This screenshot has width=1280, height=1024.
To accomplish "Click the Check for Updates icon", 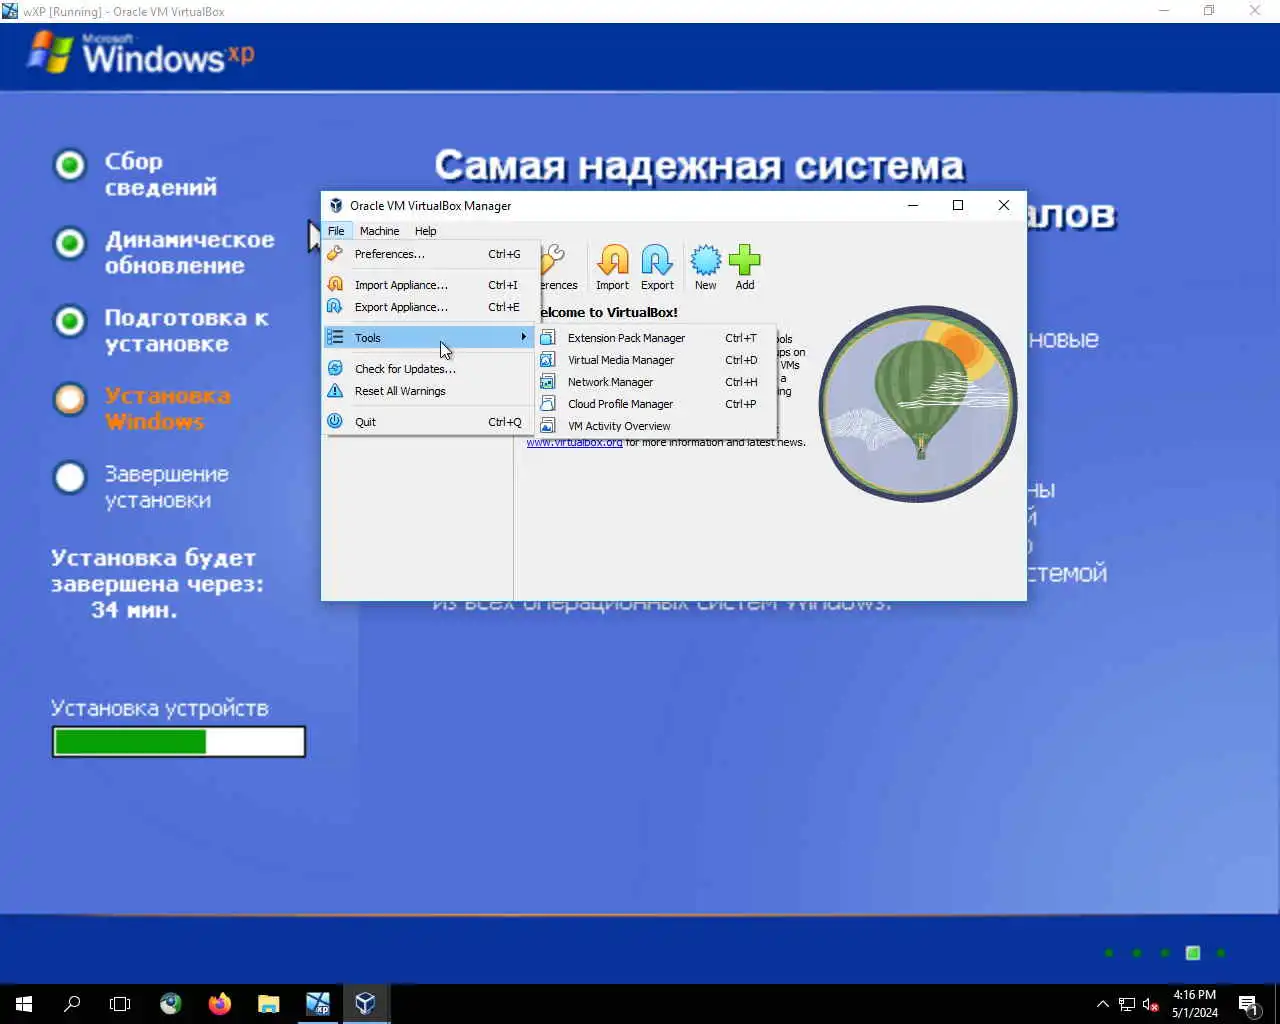I will [335, 369].
